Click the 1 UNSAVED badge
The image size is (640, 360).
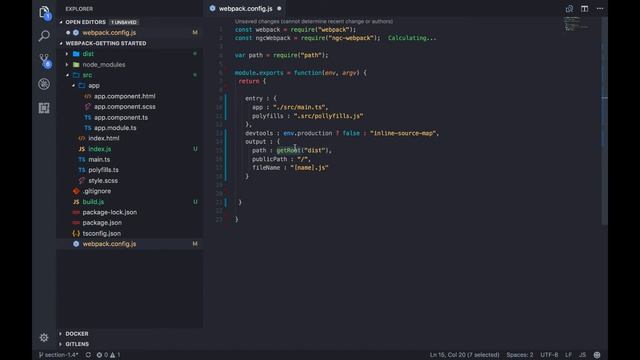point(124,22)
